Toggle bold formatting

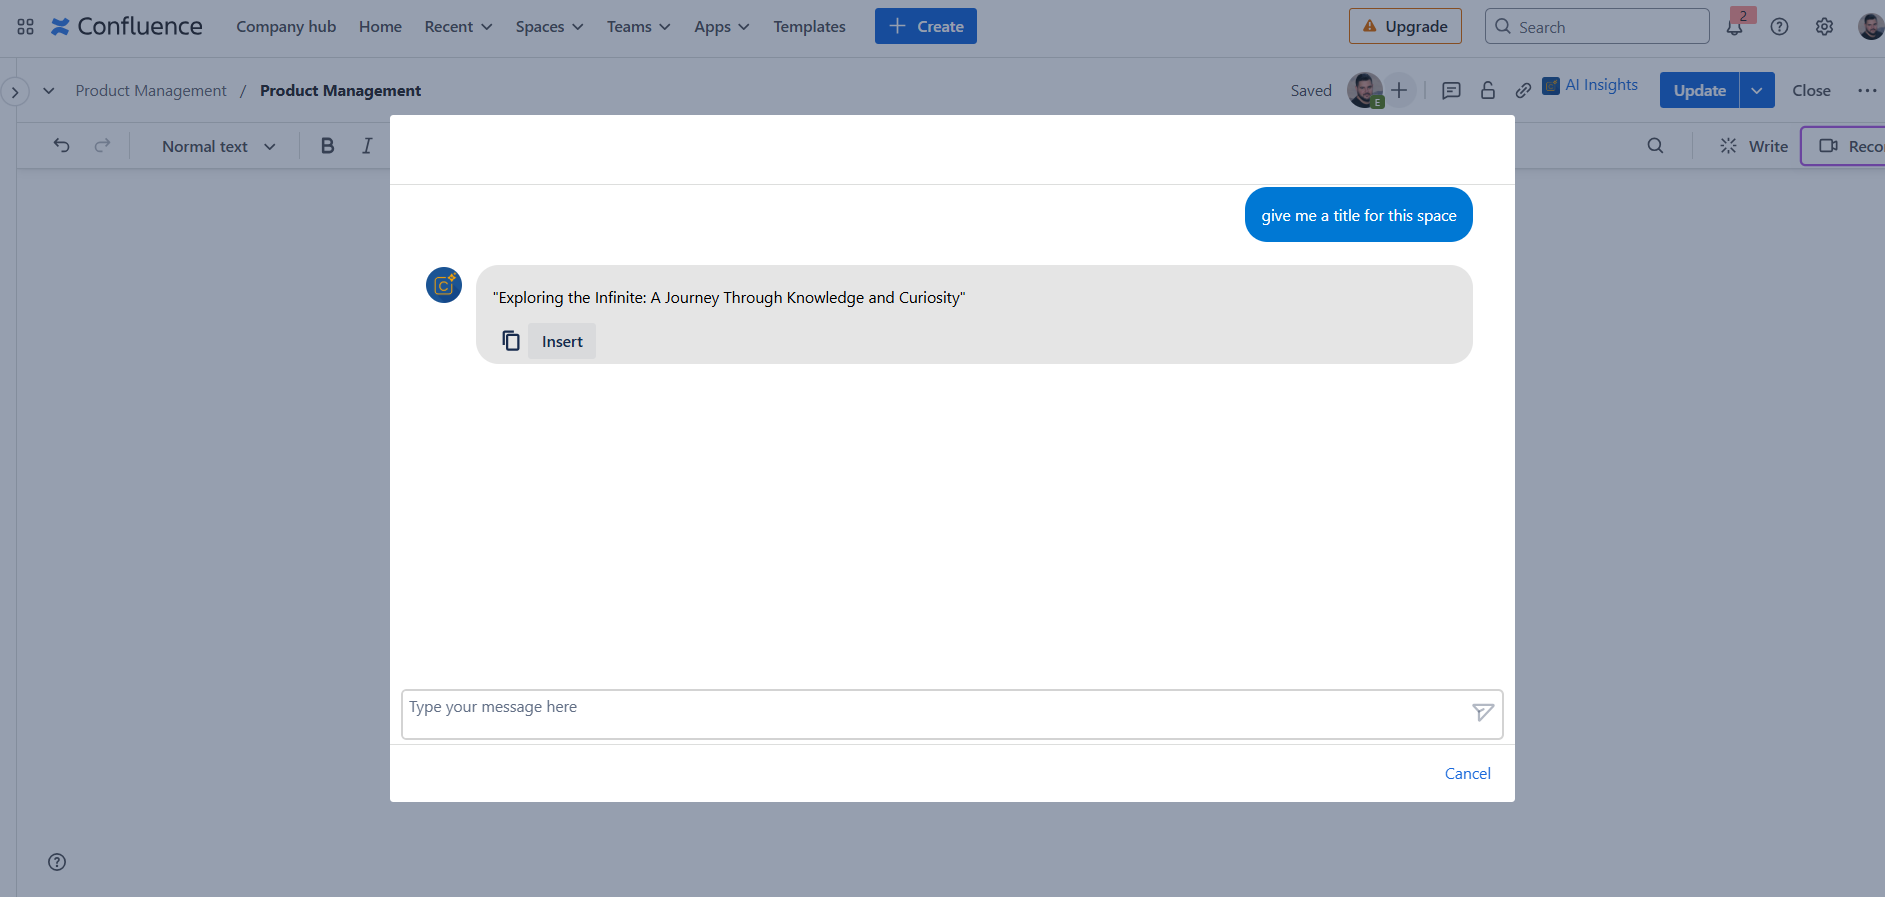point(327,146)
